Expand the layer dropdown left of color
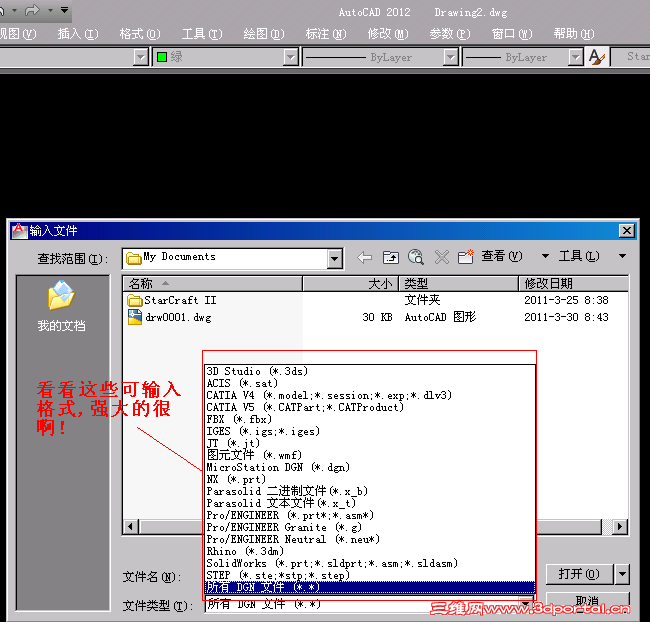The height and width of the screenshot is (622, 650). (141, 57)
